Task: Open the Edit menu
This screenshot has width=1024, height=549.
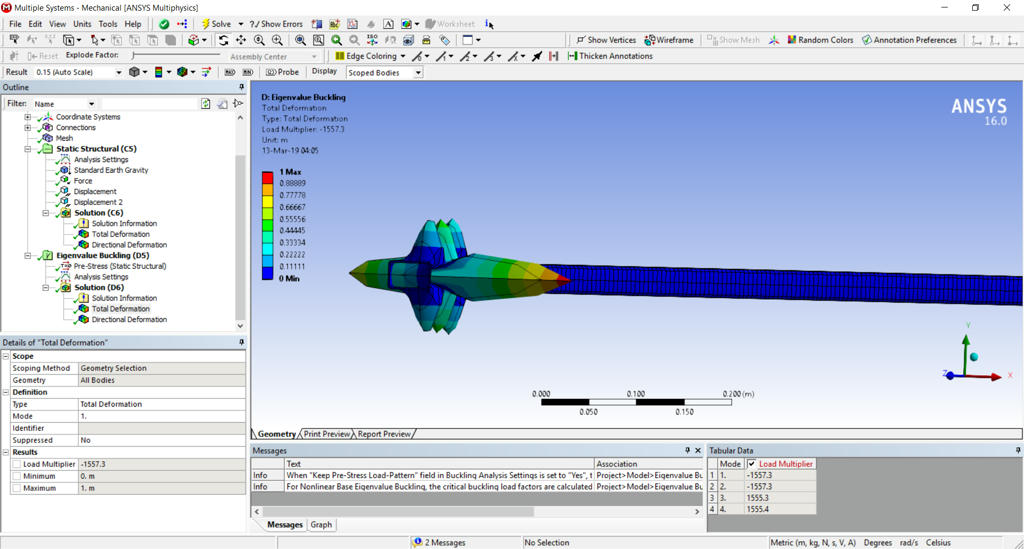Action: 35,24
